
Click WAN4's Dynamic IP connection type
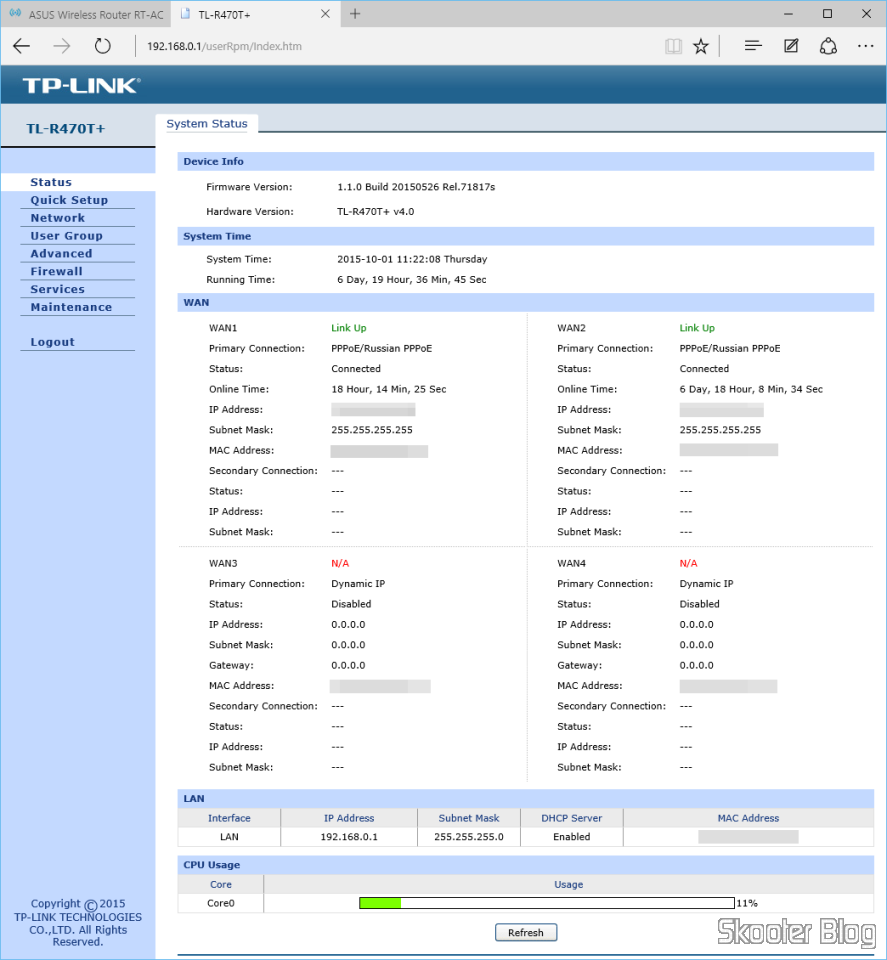coord(706,584)
